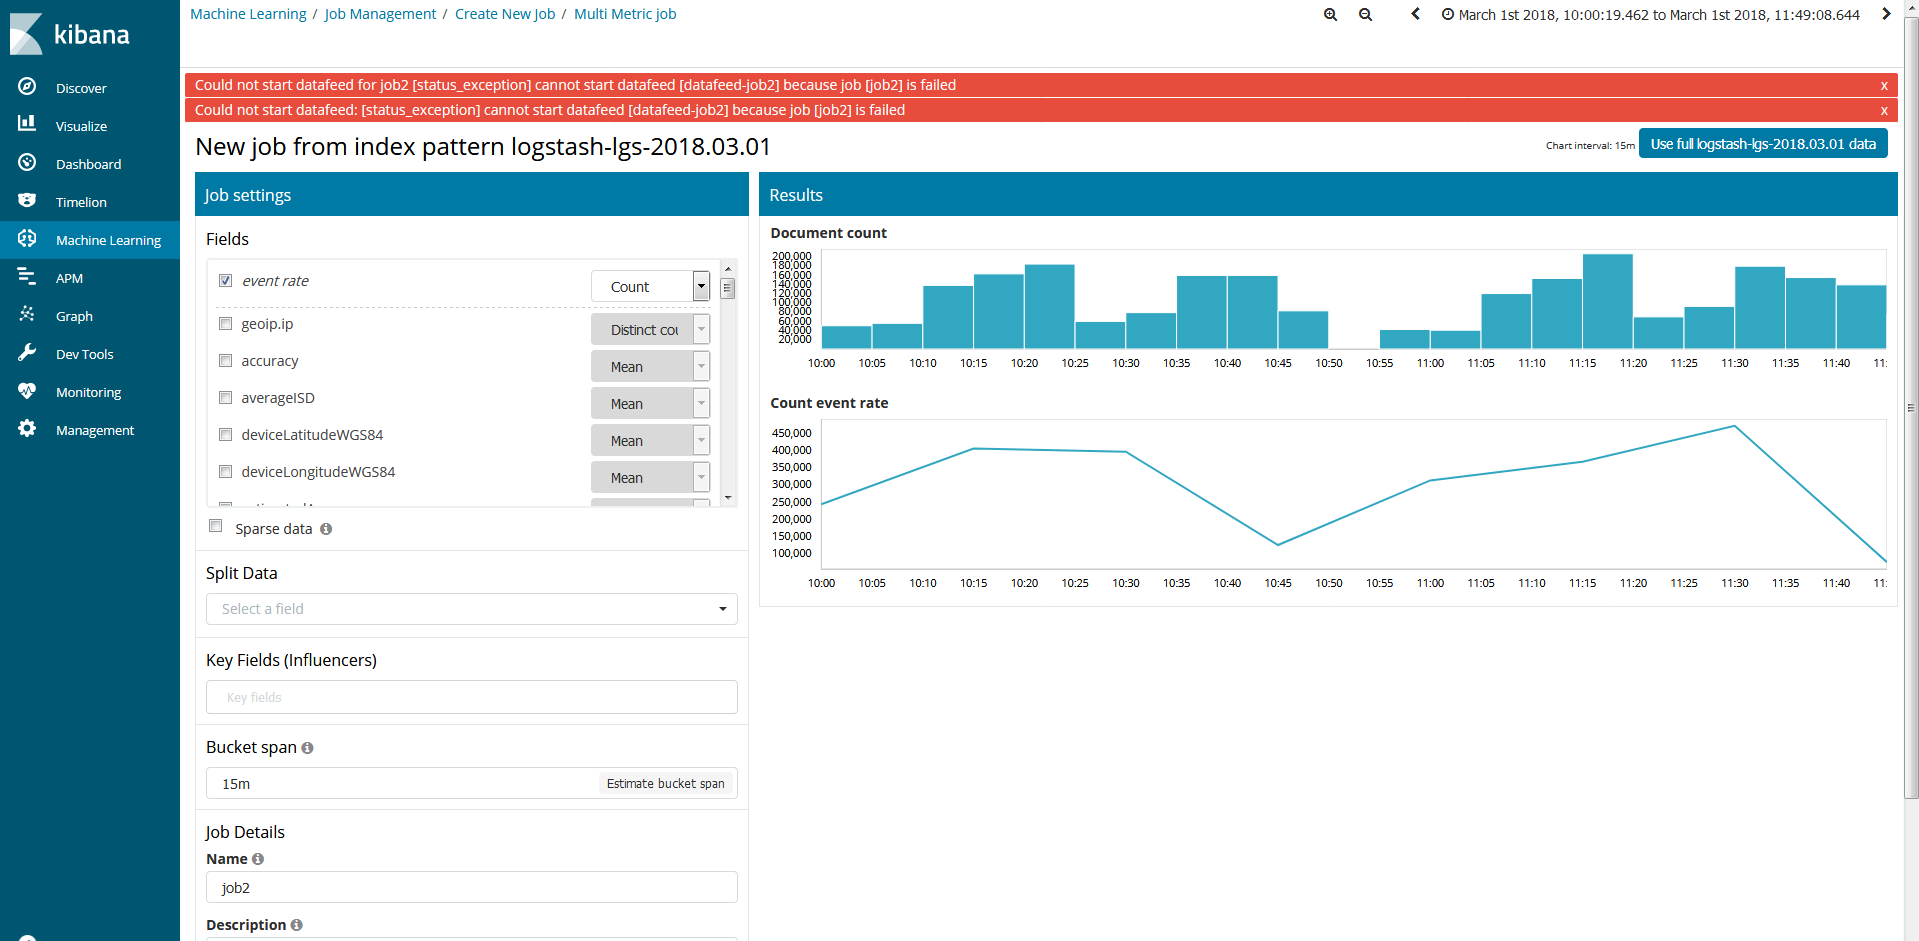Move time range backward
This screenshot has height=941, width=1919.
coord(1415,14)
